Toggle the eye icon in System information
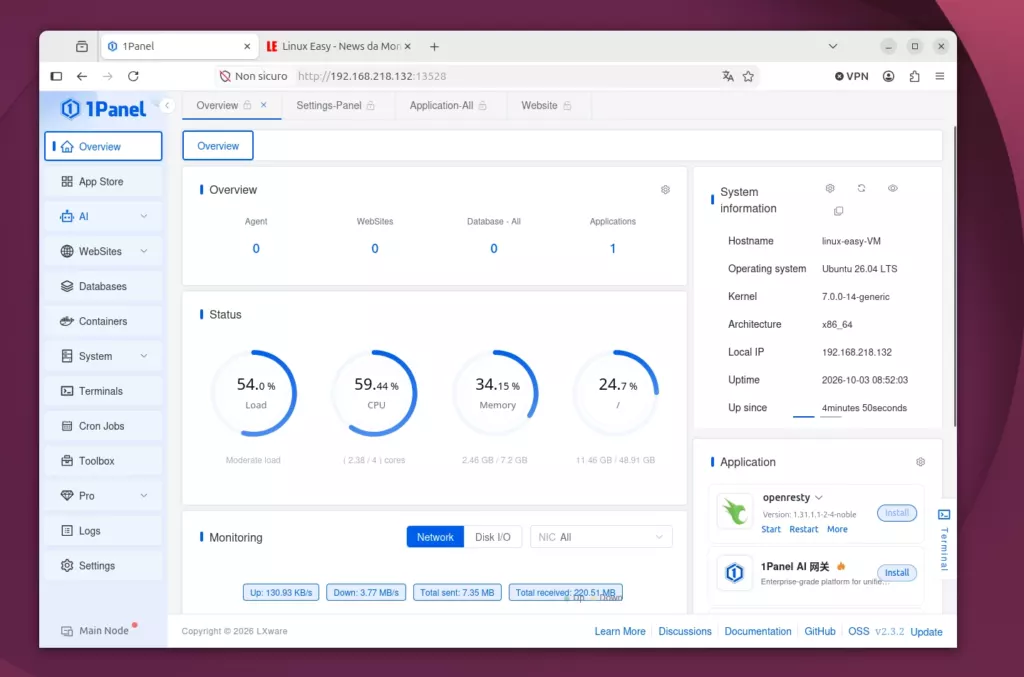This screenshot has width=1024, height=677. [x=893, y=189]
